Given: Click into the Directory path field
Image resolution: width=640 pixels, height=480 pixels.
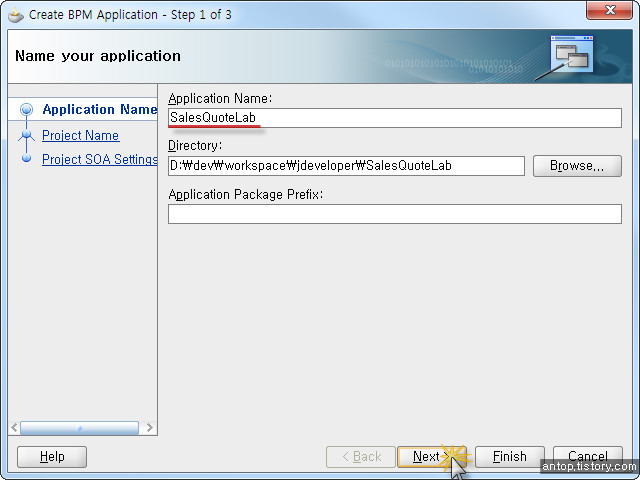Looking at the screenshot, I should 346,166.
